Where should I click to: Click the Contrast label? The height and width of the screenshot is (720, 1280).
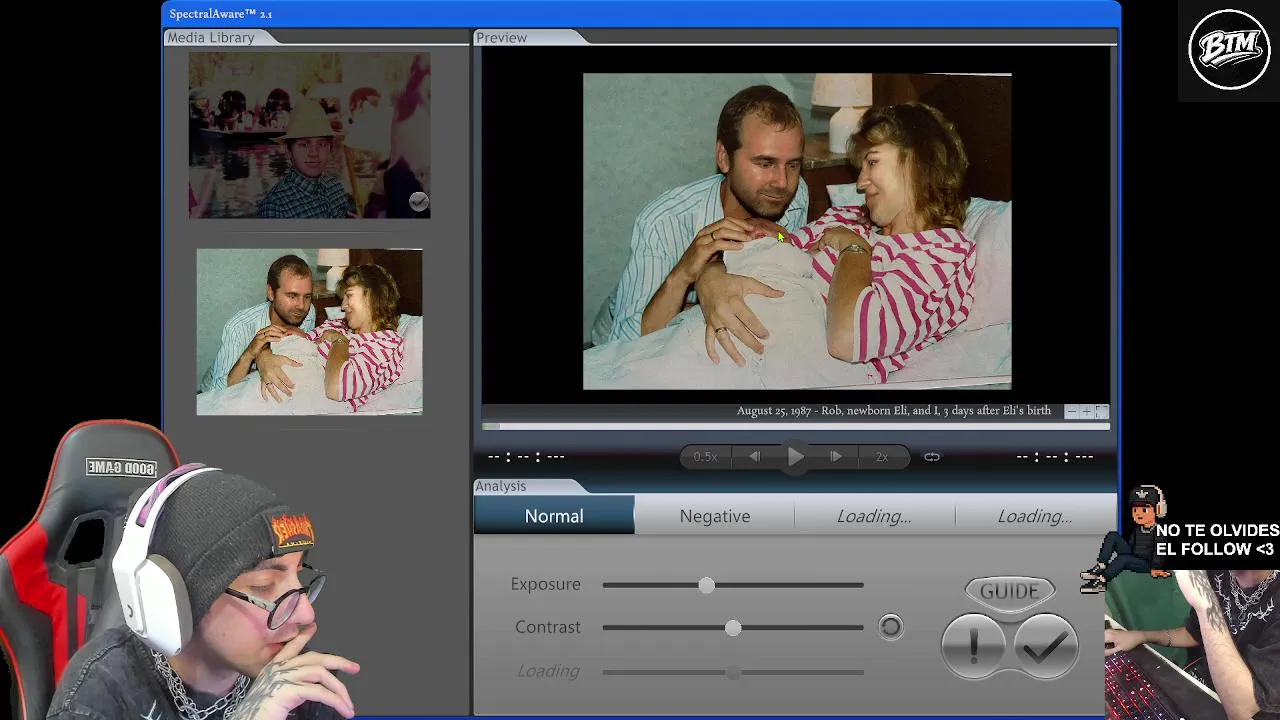pyautogui.click(x=547, y=627)
